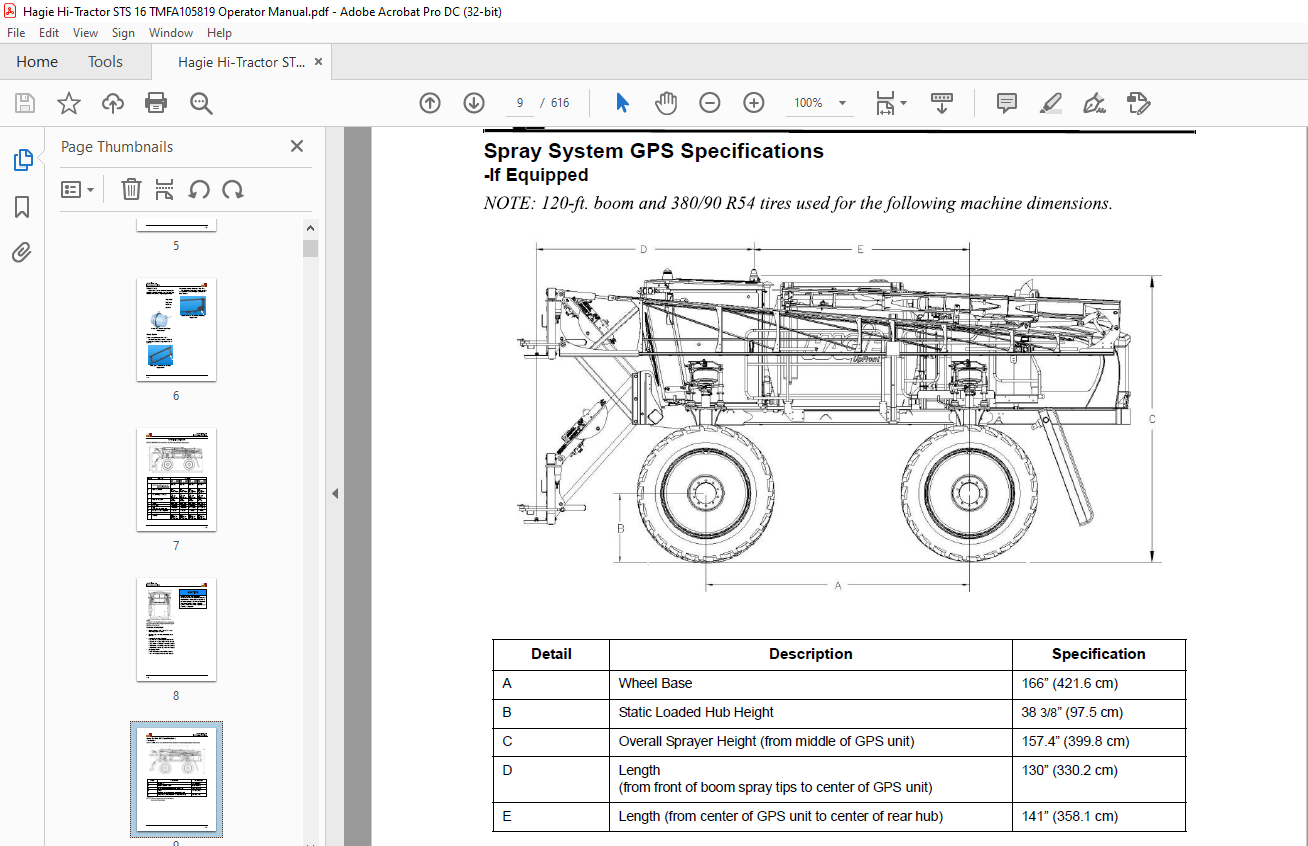Viewport: 1308px width, 846px height.
Task: Open the Bookmarks panel icon
Action: (22, 207)
